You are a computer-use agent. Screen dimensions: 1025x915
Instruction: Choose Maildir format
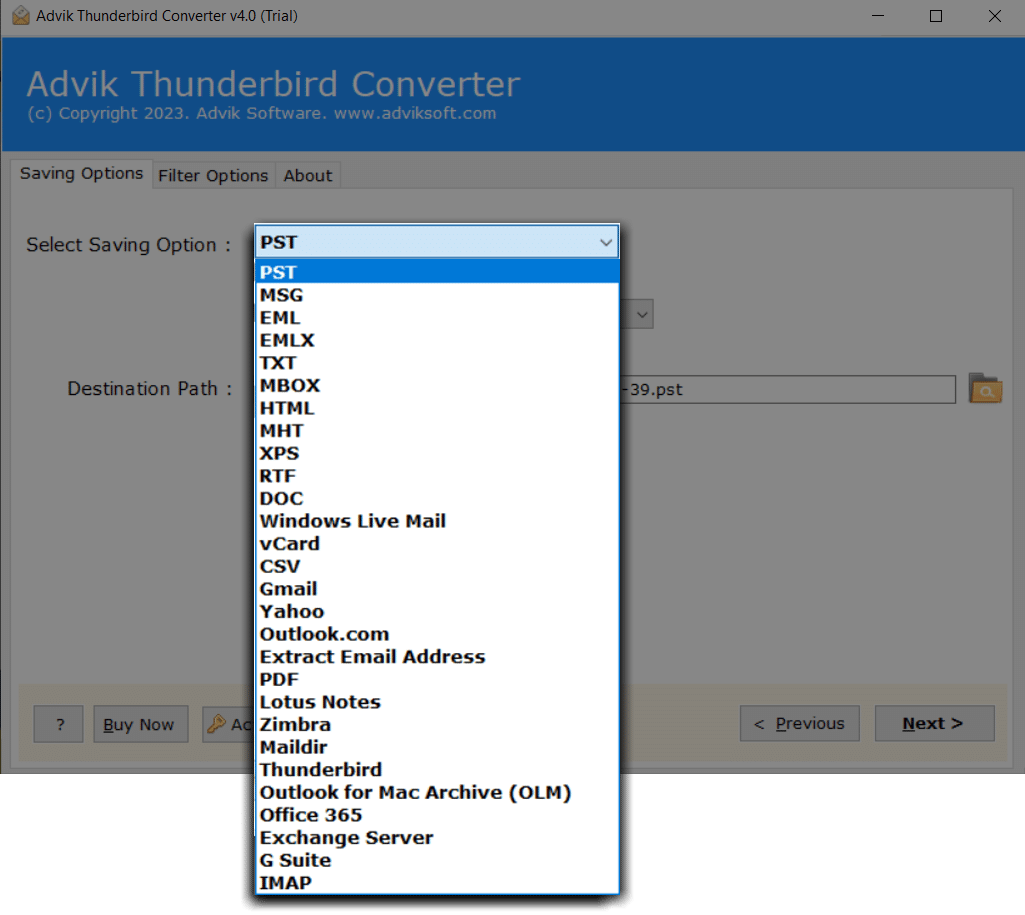coord(437,747)
